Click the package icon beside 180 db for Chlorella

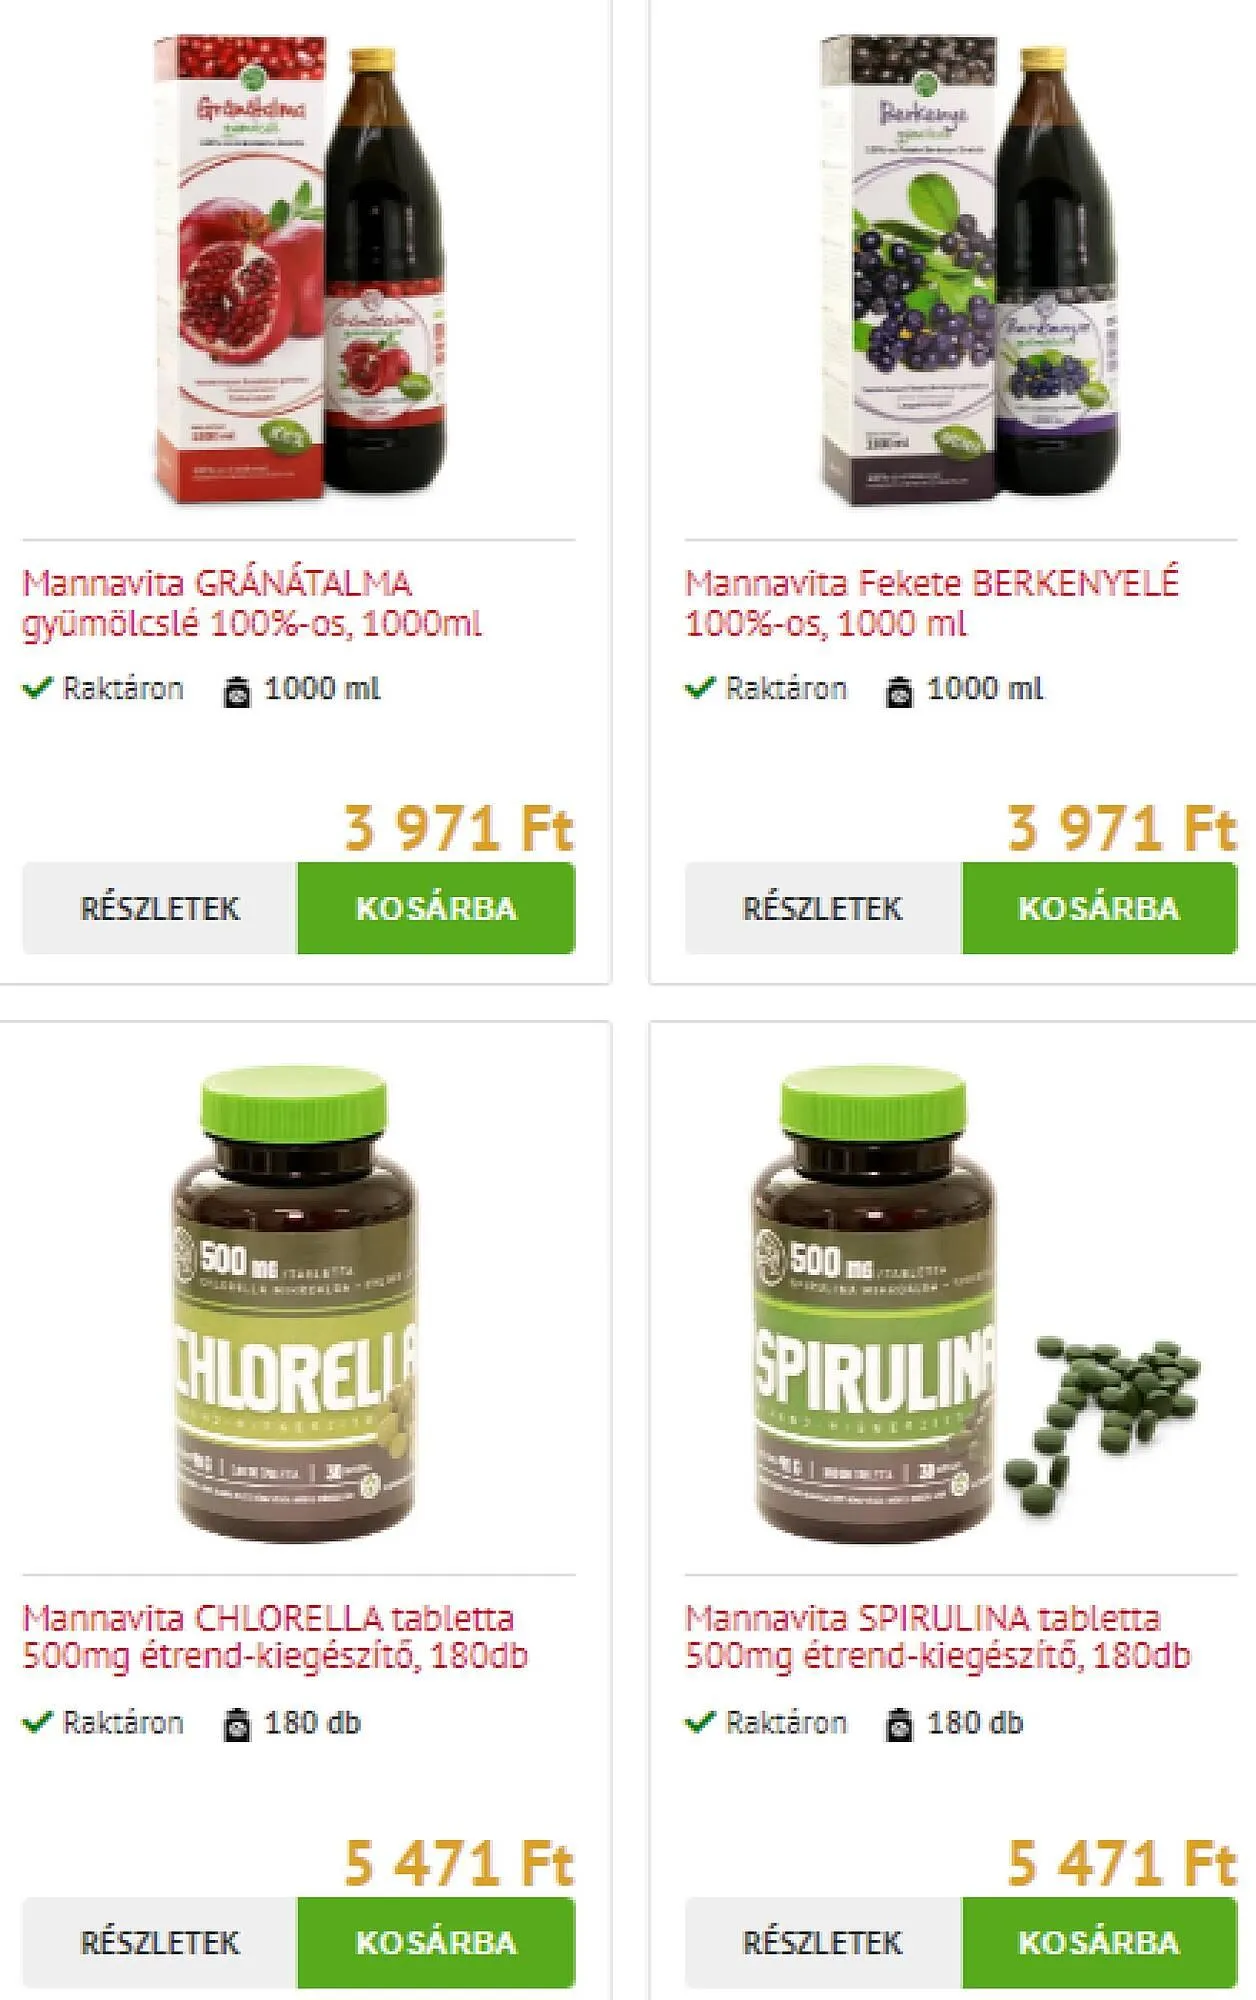(236, 1725)
